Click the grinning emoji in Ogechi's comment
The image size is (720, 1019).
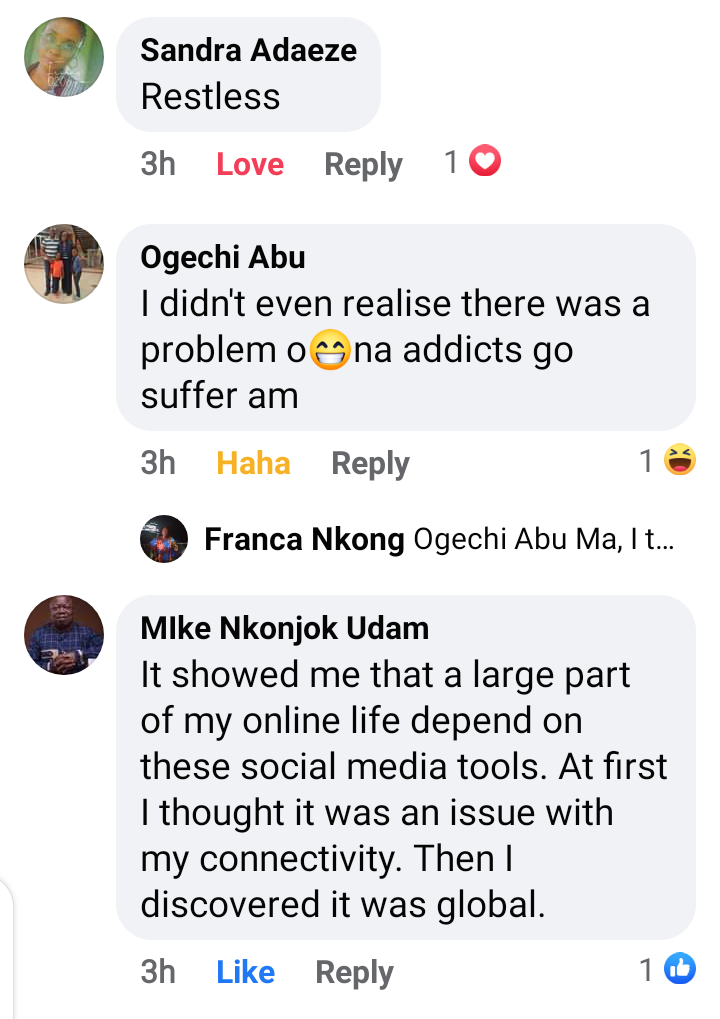(331, 352)
